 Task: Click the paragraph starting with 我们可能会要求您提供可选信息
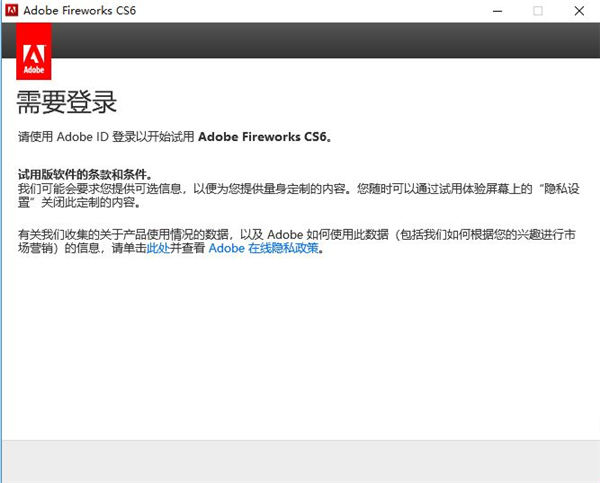(x=298, y=196)
